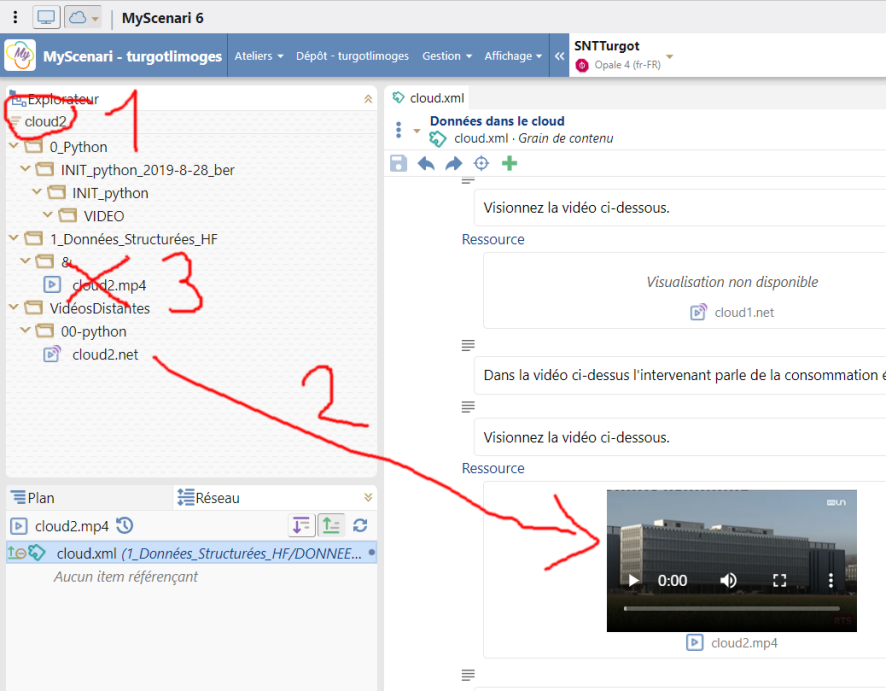Collapse the INIT_python folder arrow
The width and height of the screenshot is (886, 691).
[37, 192]
